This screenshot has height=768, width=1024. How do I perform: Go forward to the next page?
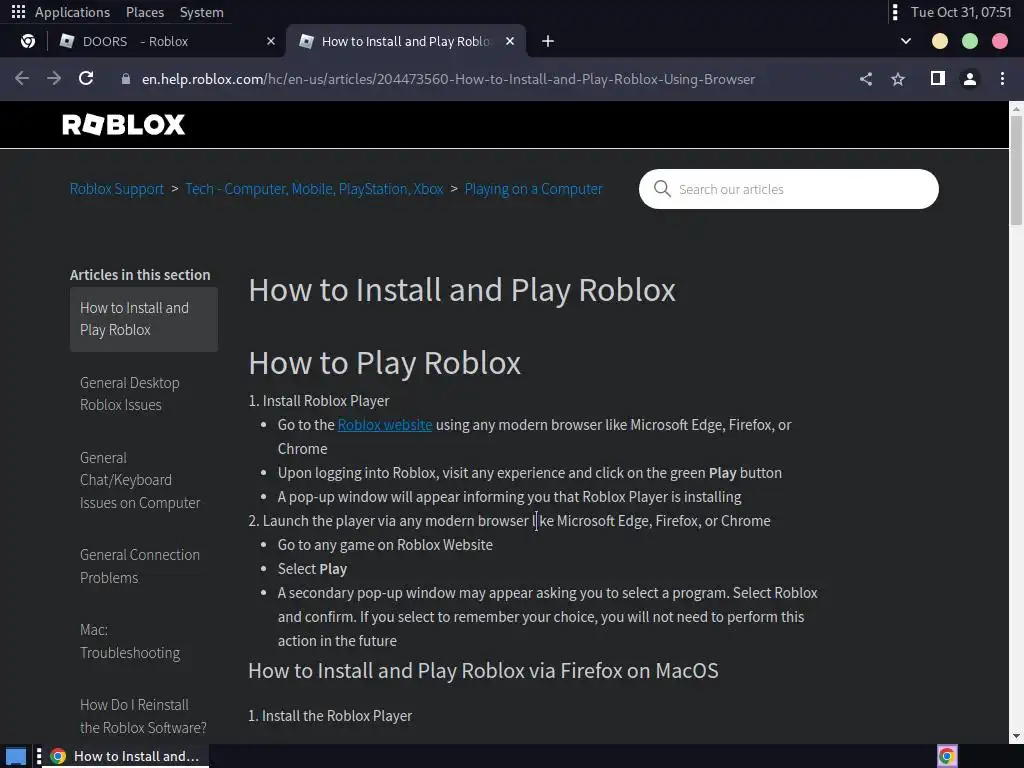point(54,79)
